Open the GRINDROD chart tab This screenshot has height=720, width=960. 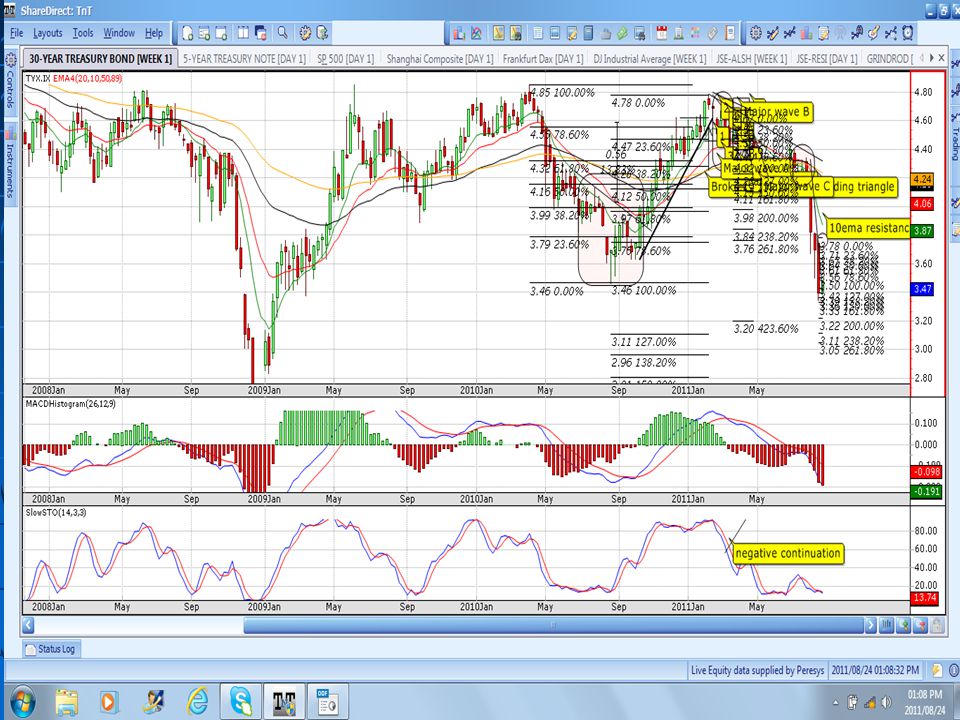[x=889, y=59]
